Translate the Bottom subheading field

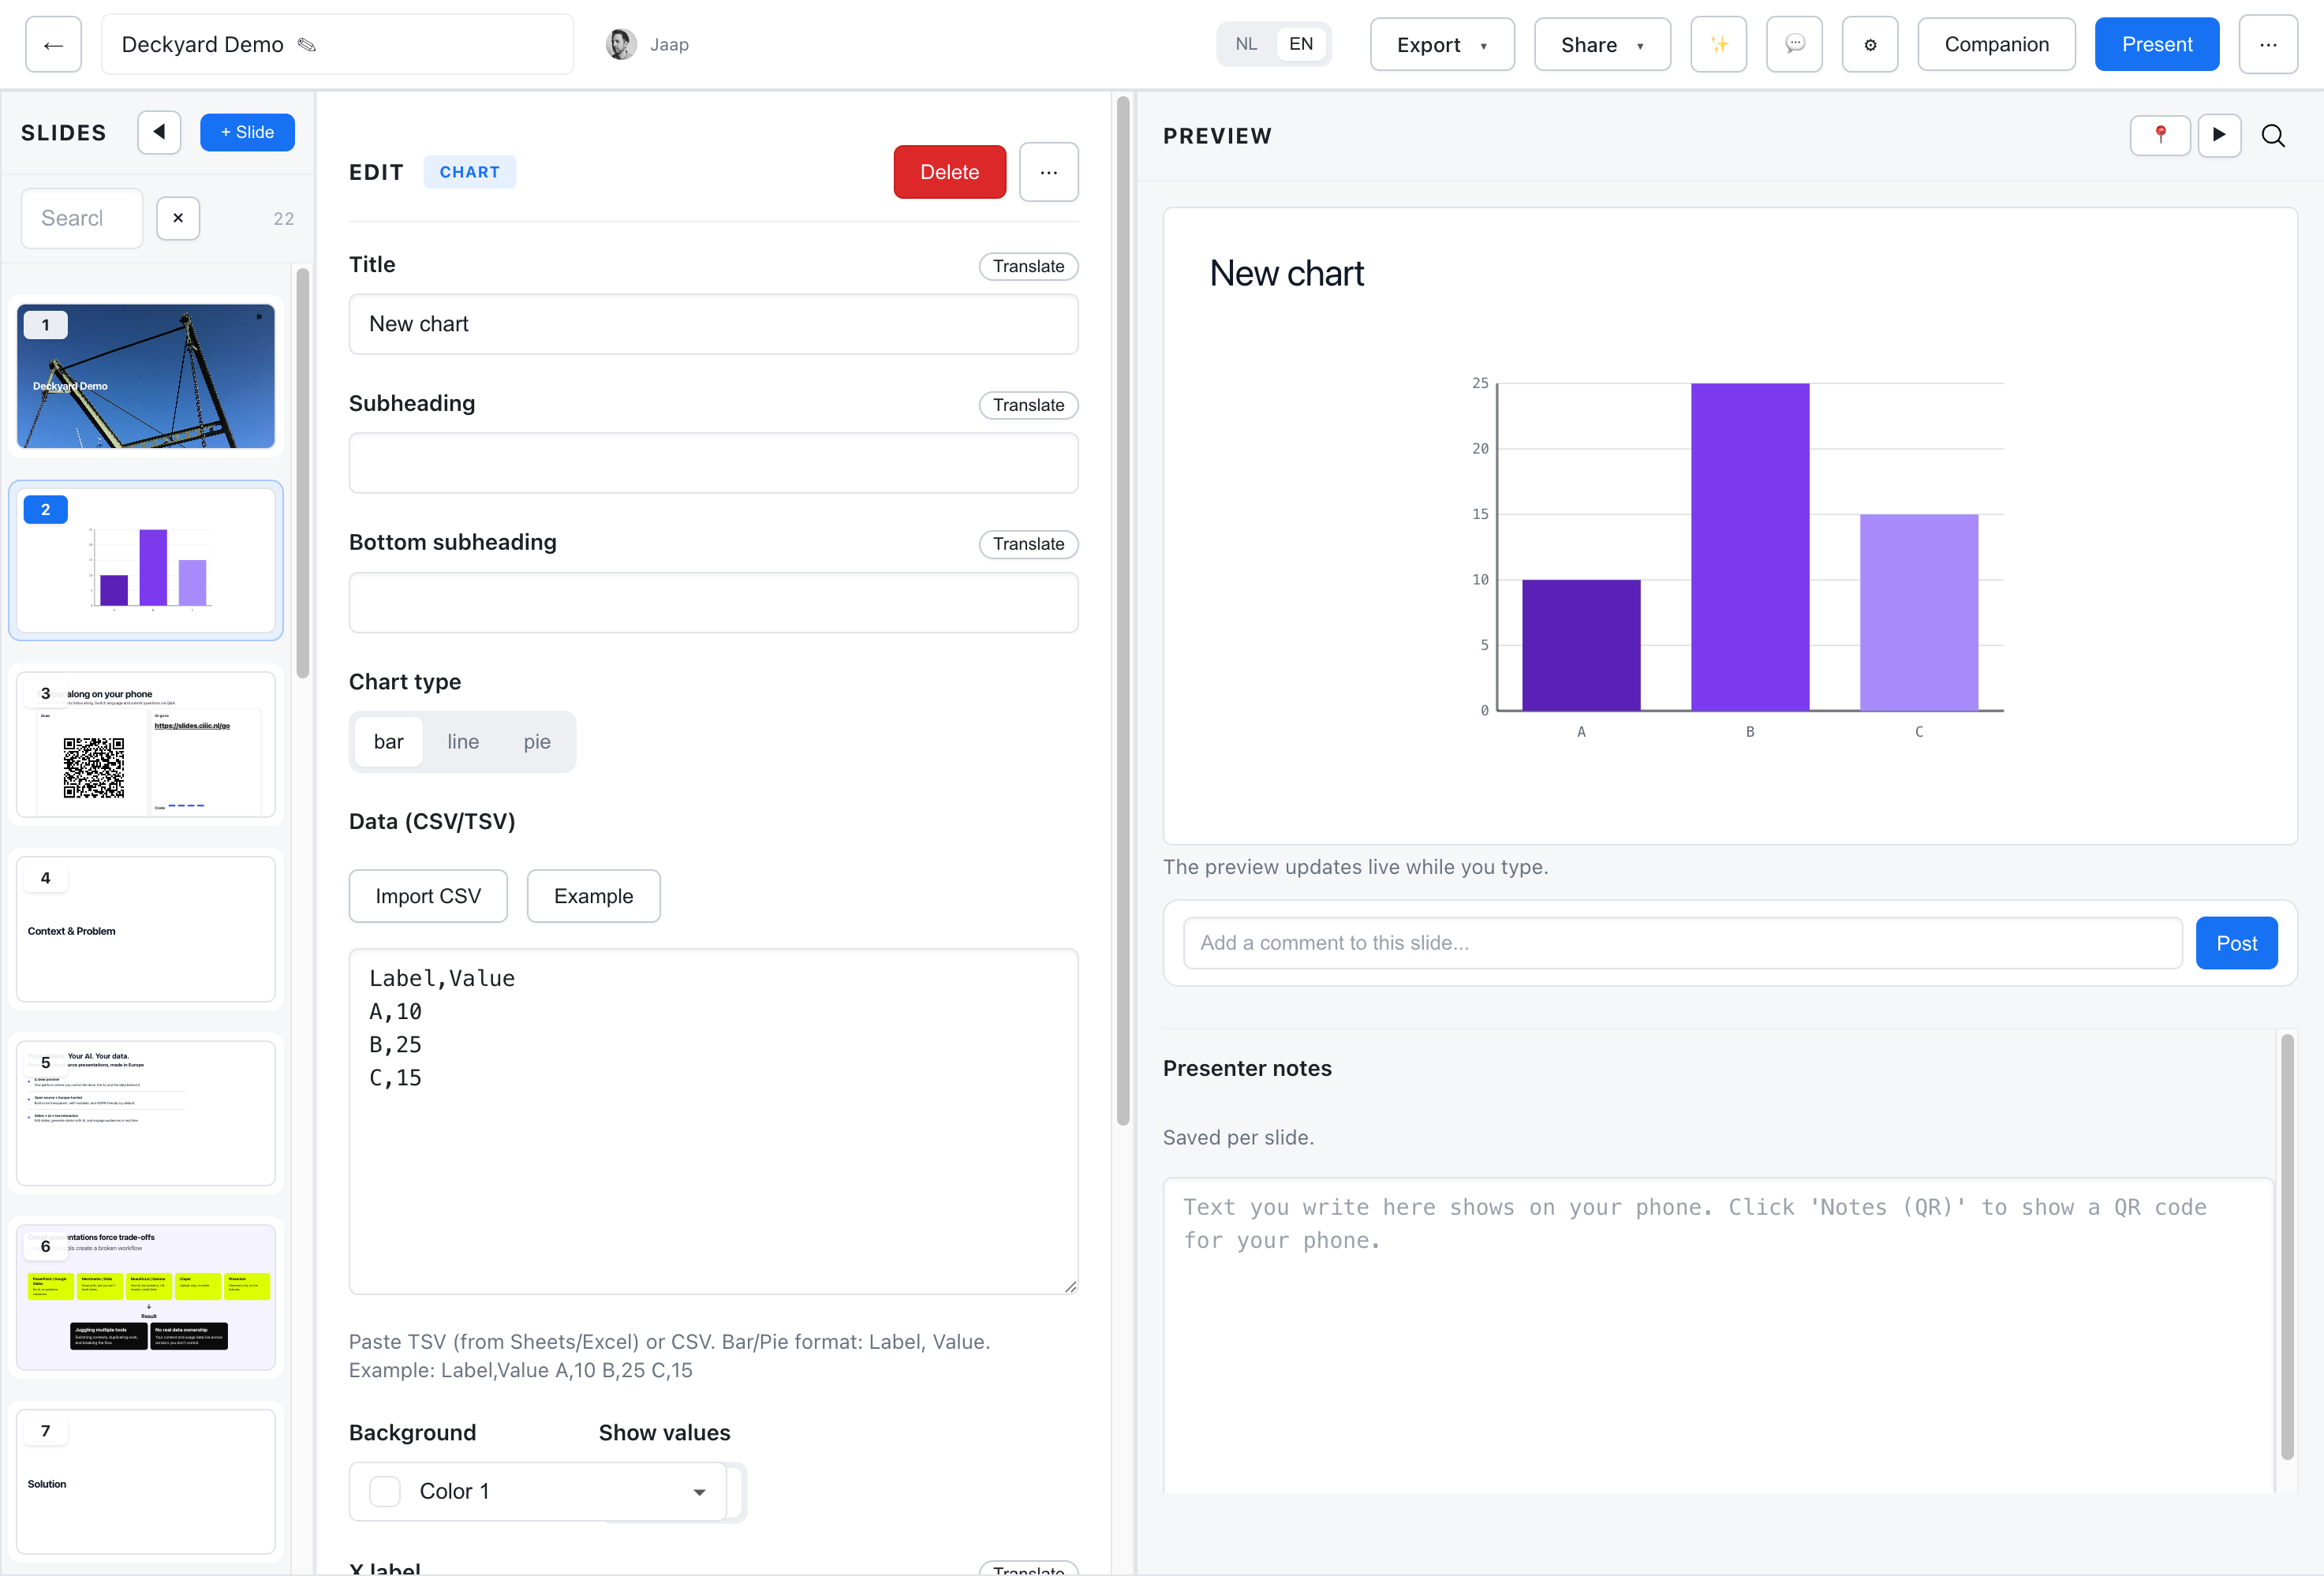click(x=1028, y=544)
